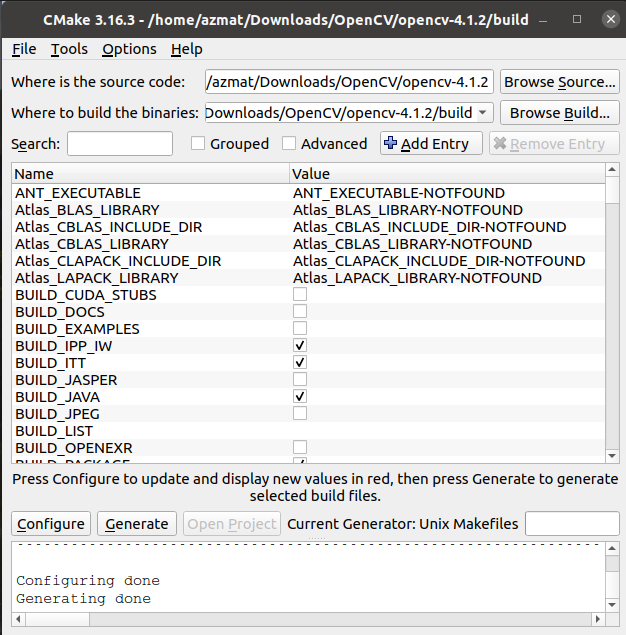Expand the build binaries path dropdown
This screenshot has height=635, width=626.
click(x=483, y=113)
